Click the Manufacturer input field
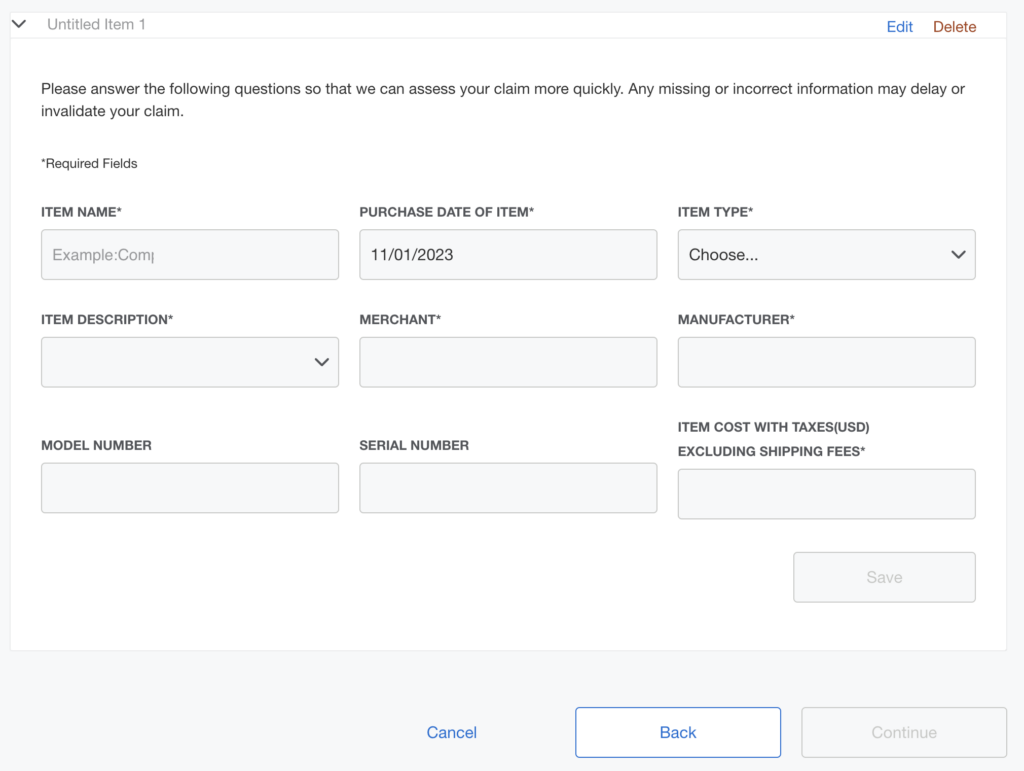Image resolution: width=1024 pixels, height=771 pixels. point(826,361)
